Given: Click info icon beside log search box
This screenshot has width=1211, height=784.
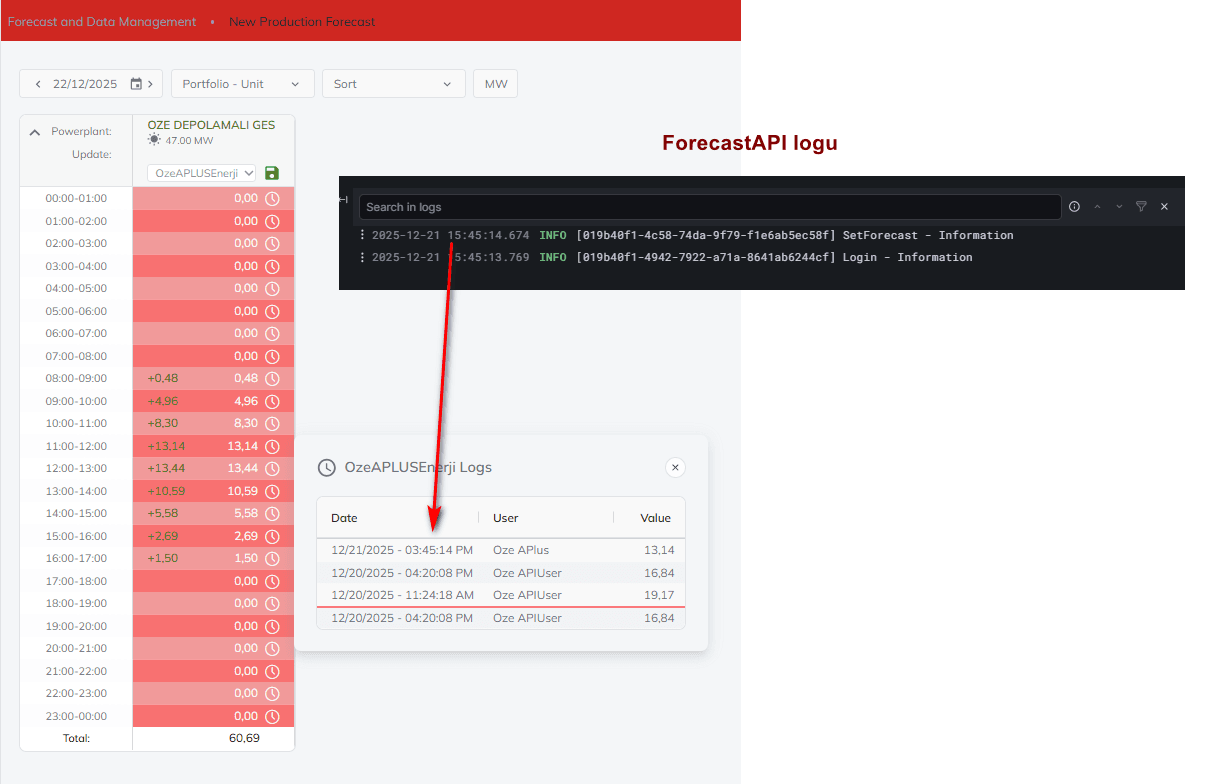Looking at the screenshot, I should pos(1074,207).
